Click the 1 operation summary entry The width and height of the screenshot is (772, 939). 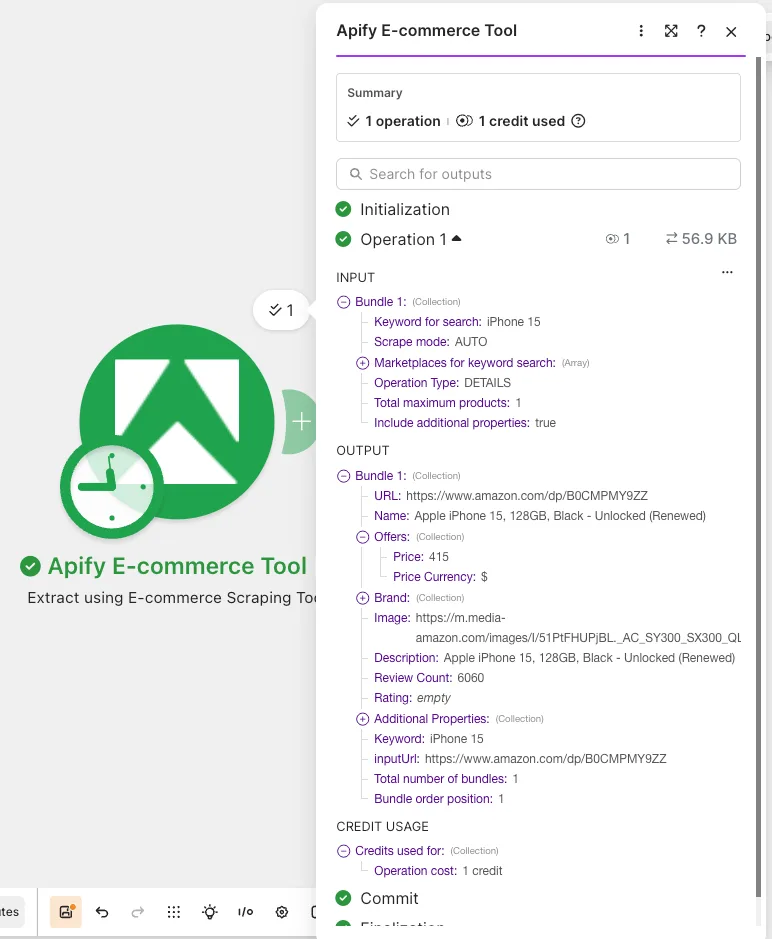[394, 121]
